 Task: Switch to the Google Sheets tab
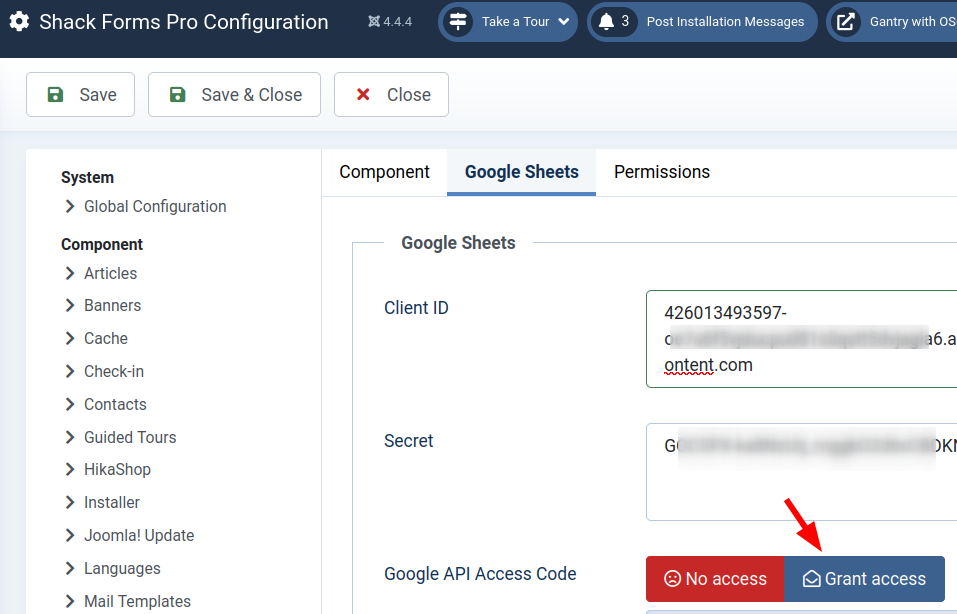(x=522, y=172)
